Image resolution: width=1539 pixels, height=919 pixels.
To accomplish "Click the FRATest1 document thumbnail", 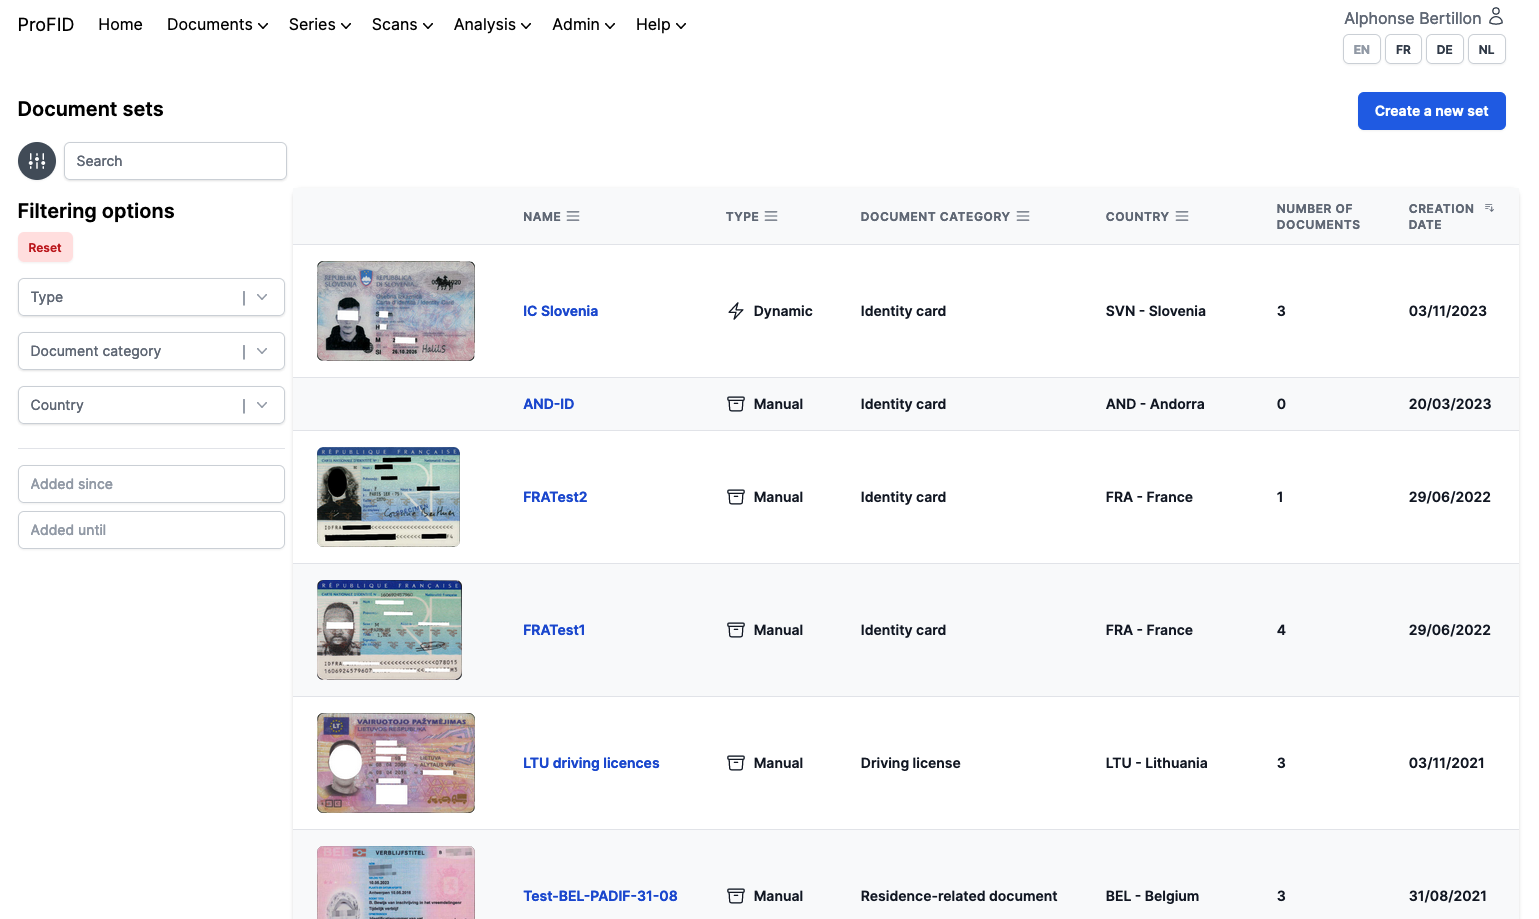I will (x=389, y=630).
